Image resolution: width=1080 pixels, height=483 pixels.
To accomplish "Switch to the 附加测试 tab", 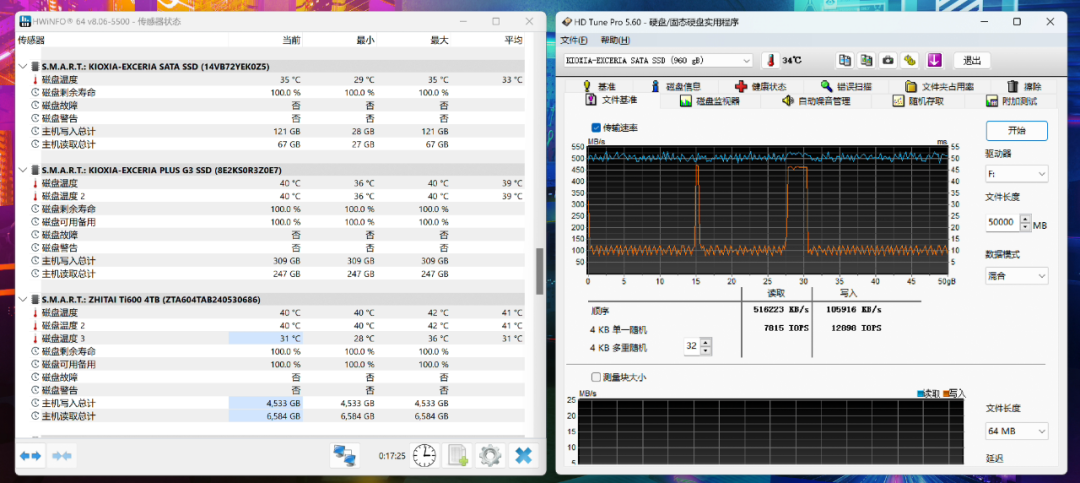I will click(1012, 101).
